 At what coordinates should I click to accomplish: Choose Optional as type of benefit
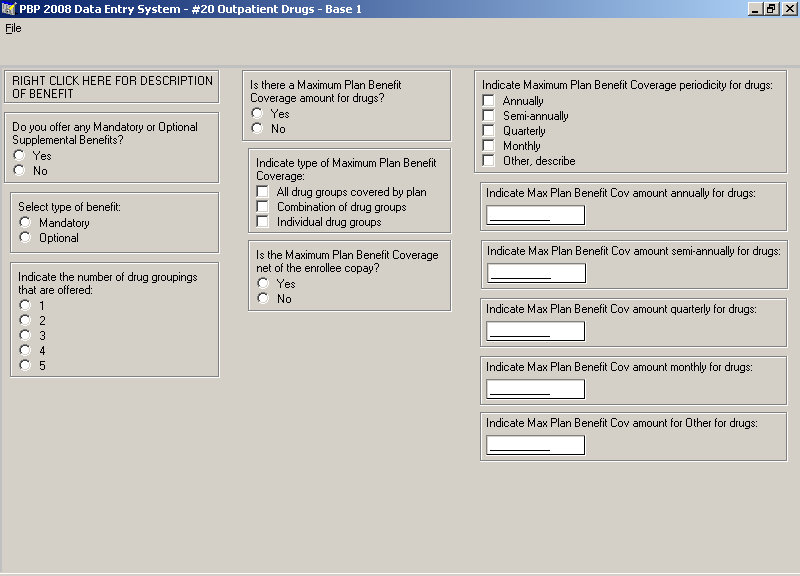pos(25,237)
